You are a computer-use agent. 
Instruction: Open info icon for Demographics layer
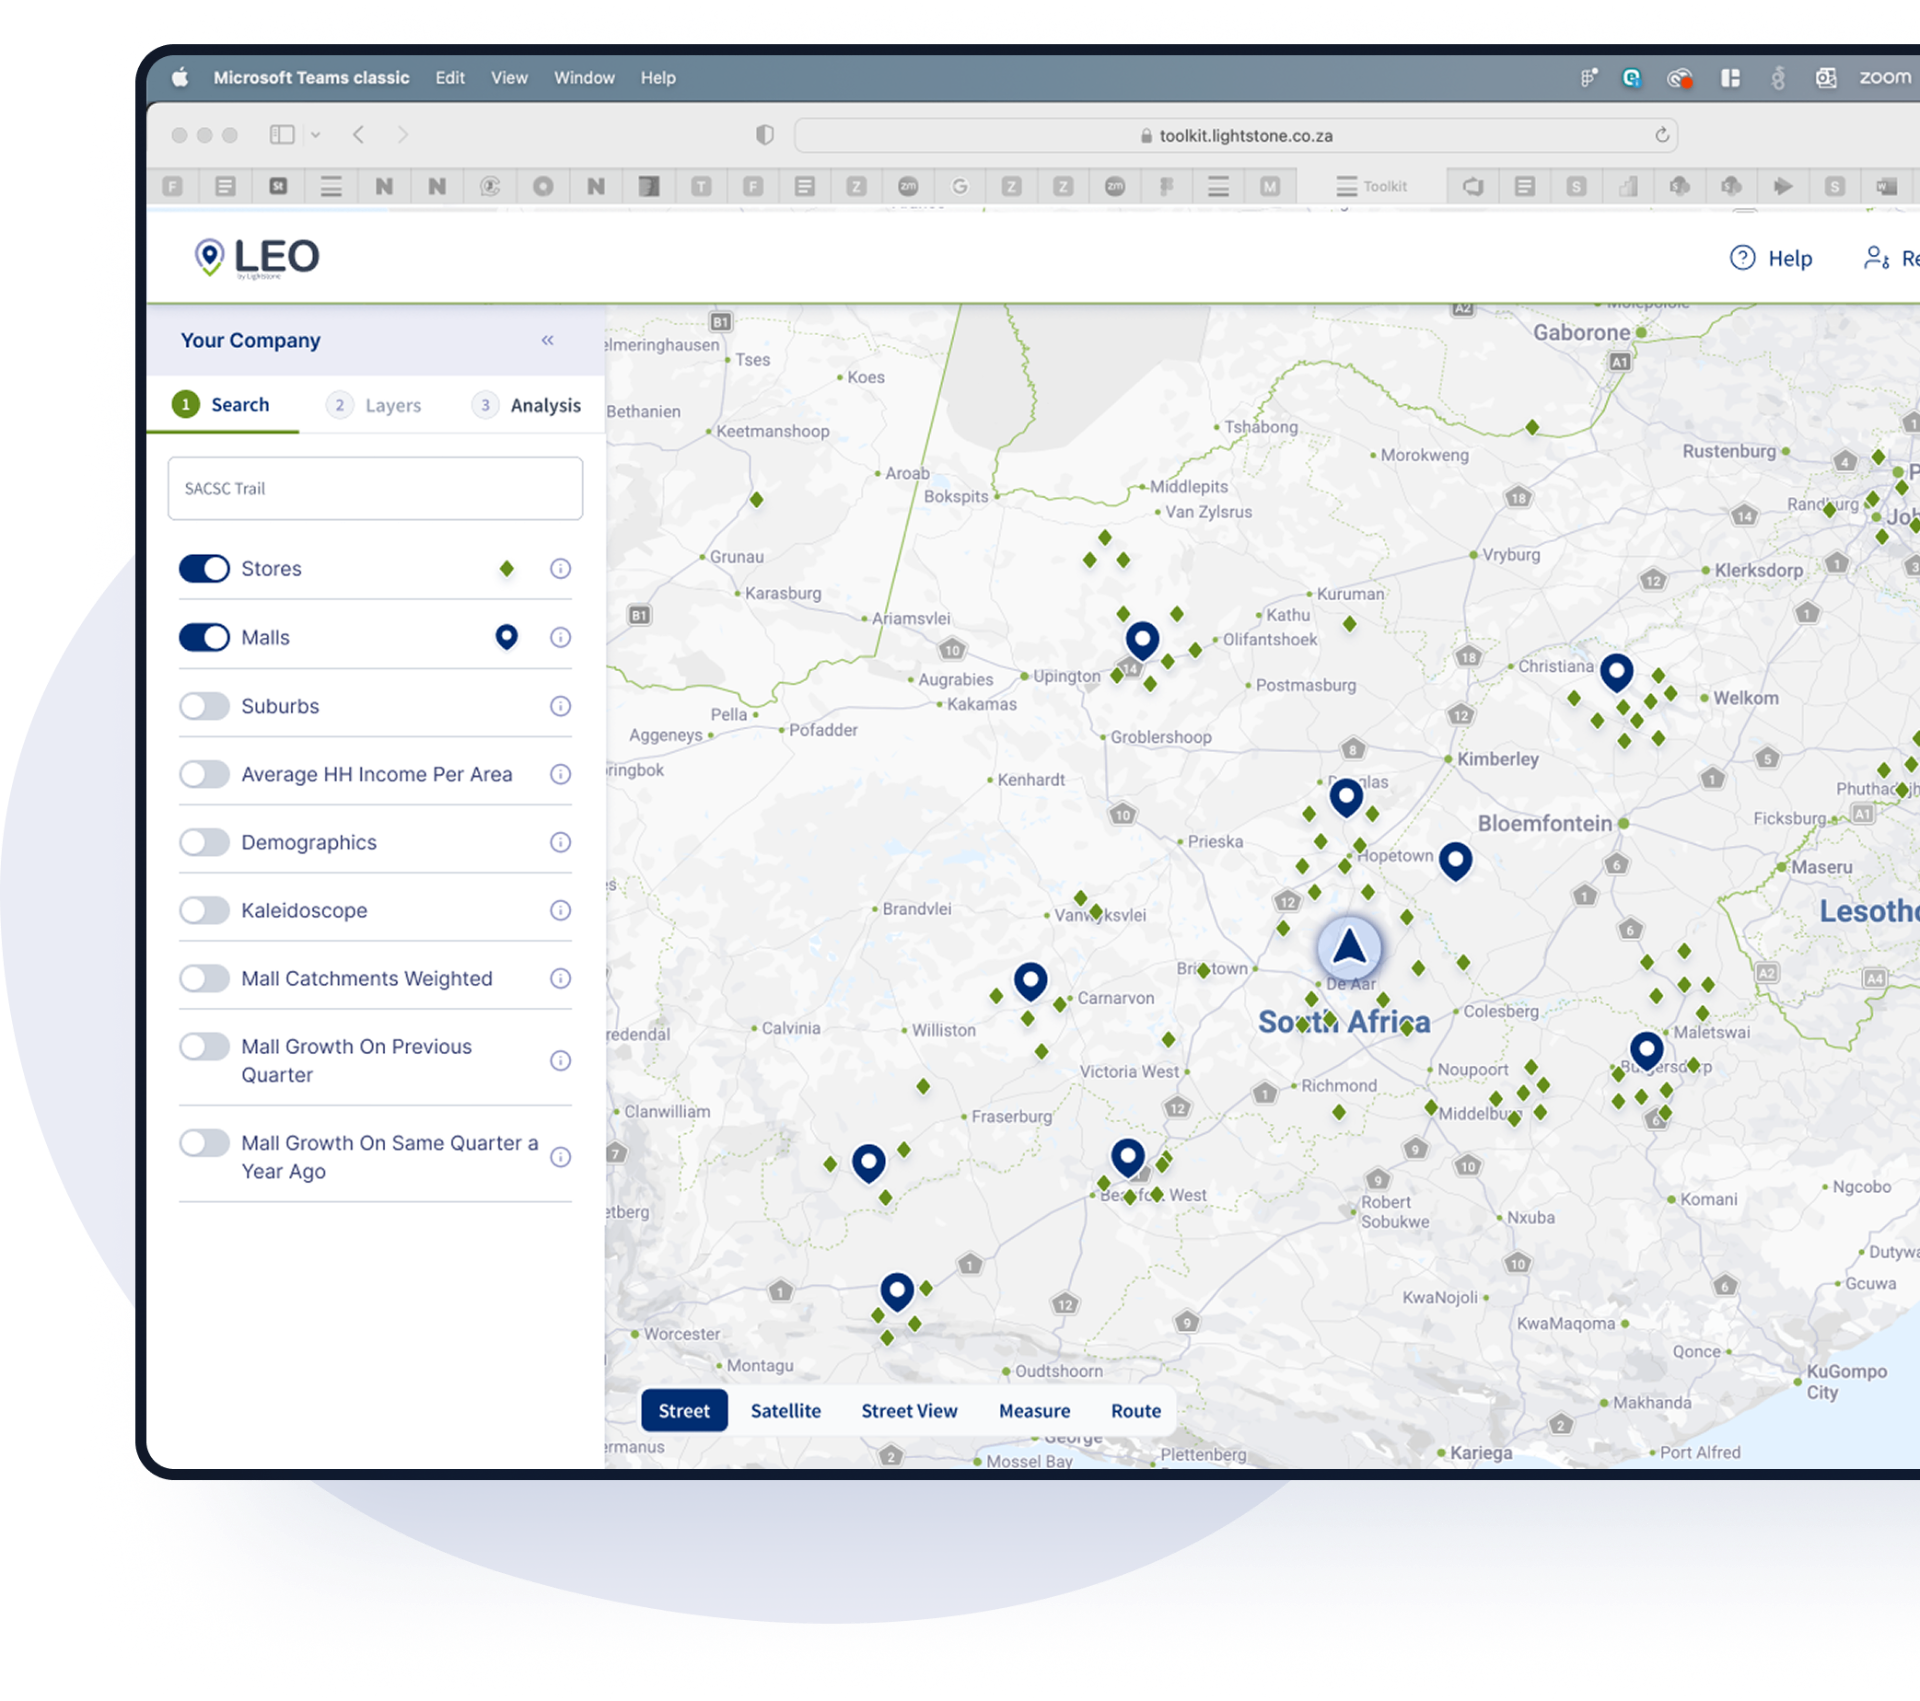point(560,842)
